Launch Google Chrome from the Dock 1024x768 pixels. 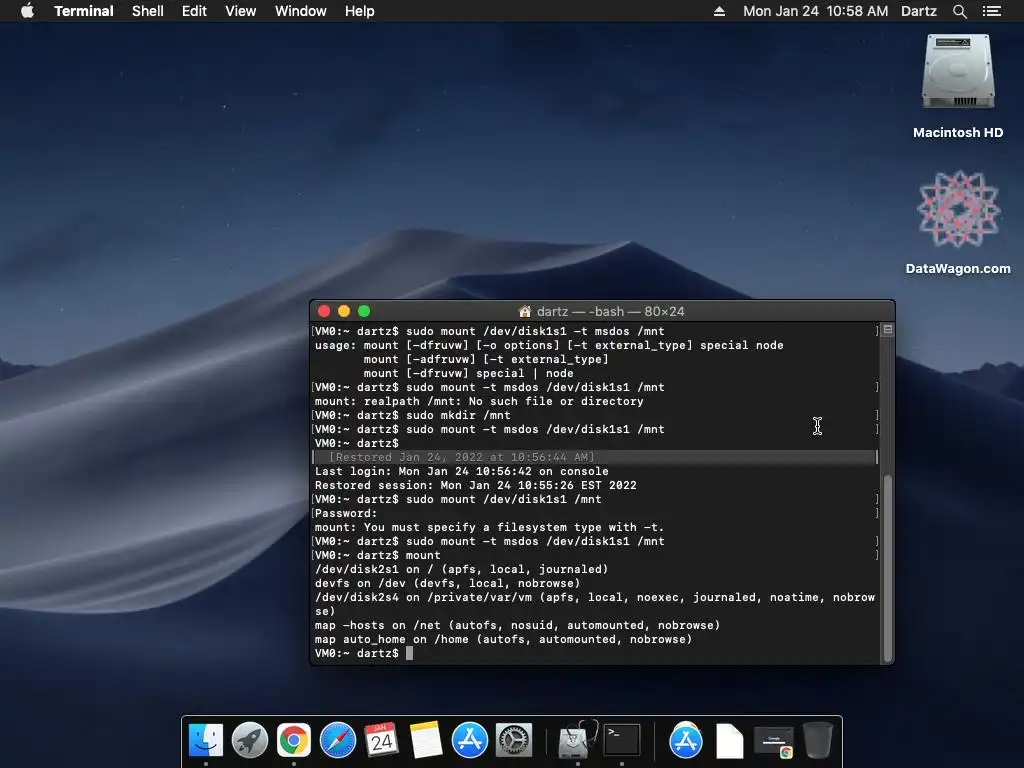[294, 740]
